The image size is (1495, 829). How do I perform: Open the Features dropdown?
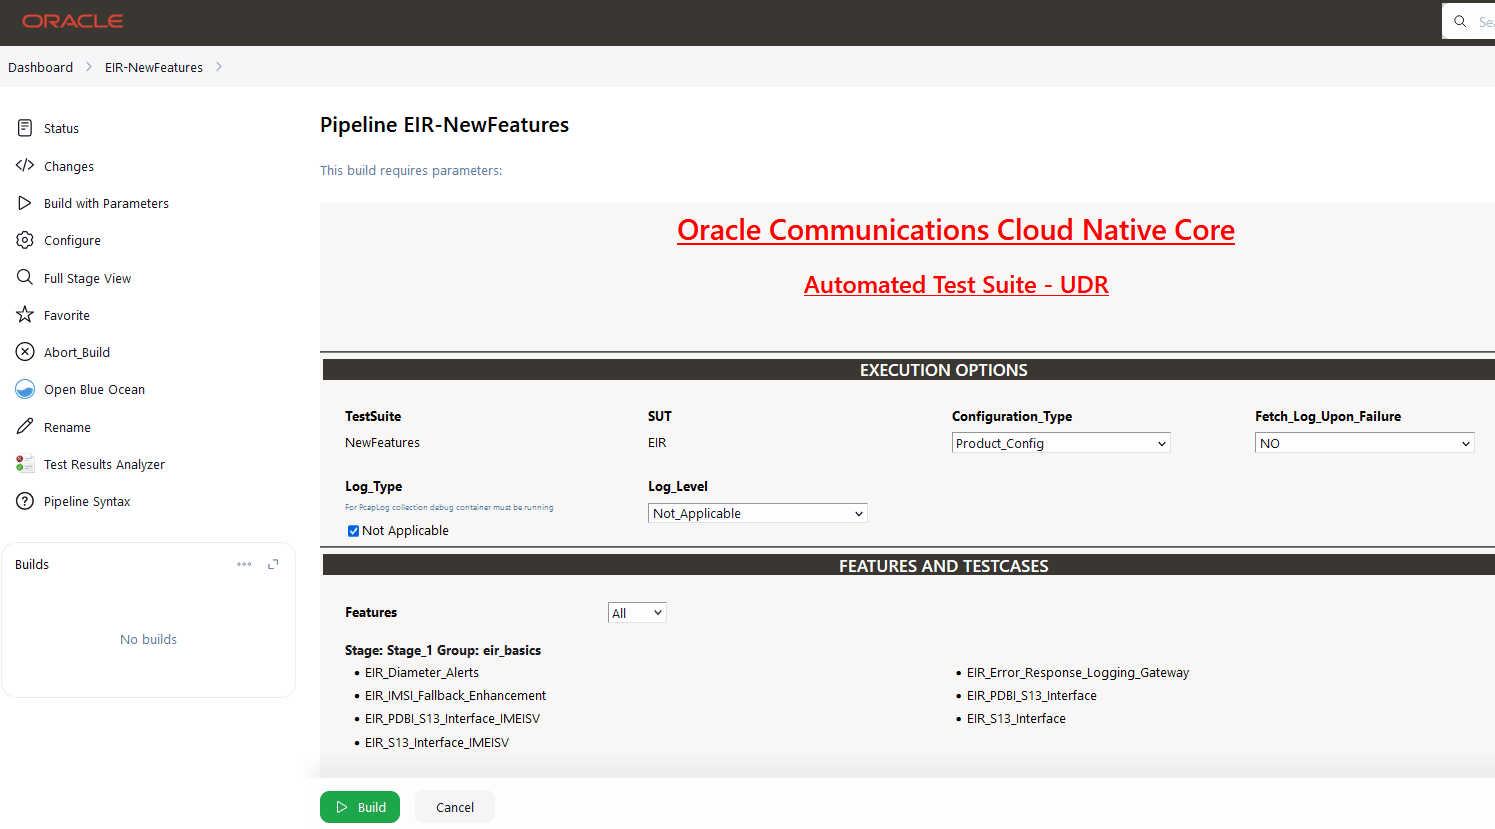coord(637,613)
